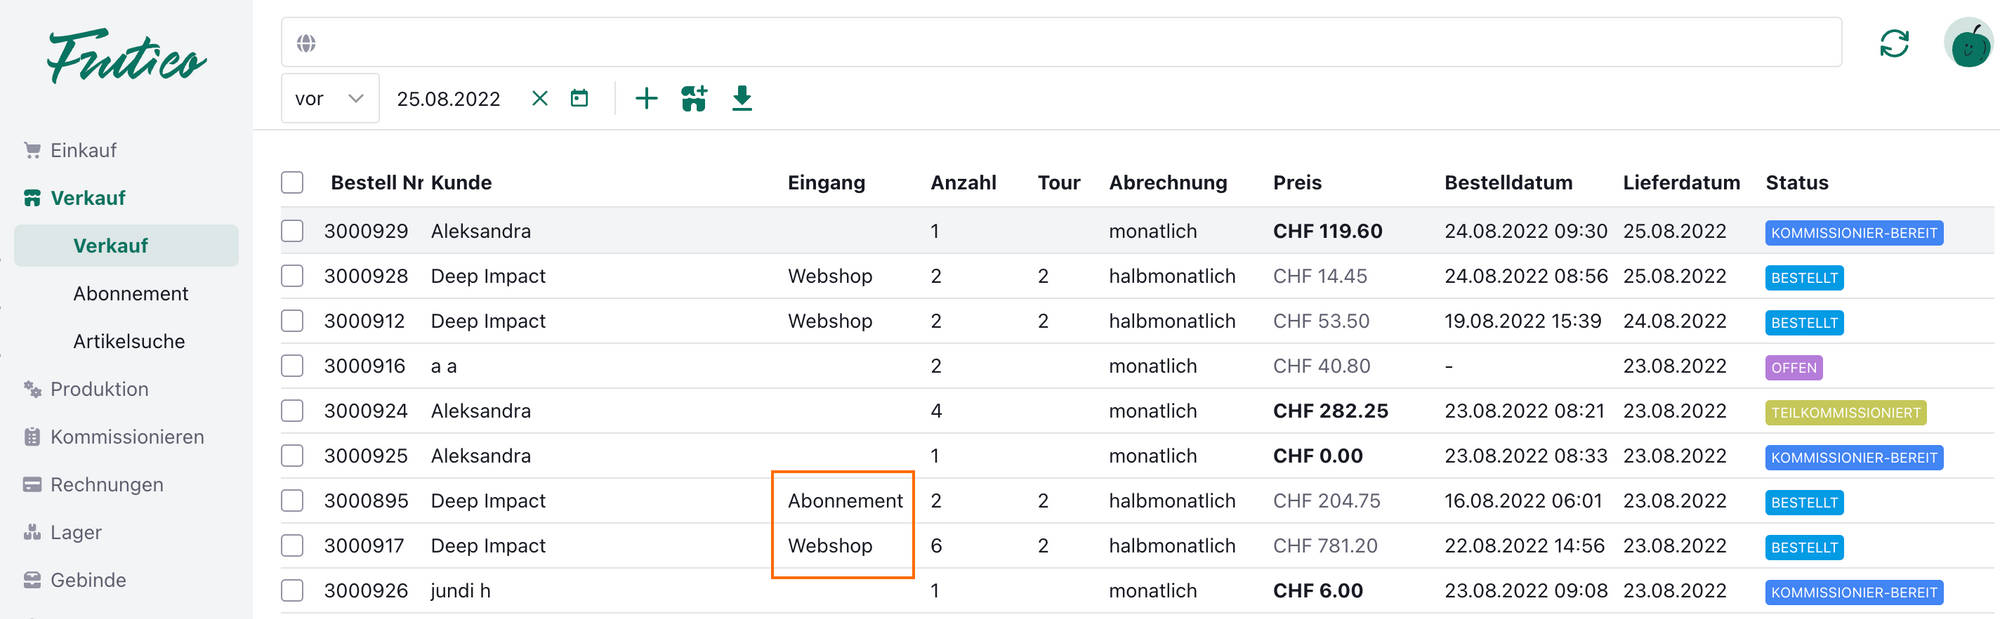Screen dimensions: 2000x619
Task: Click the plus icon to add an order
Action: click(647, 98)
